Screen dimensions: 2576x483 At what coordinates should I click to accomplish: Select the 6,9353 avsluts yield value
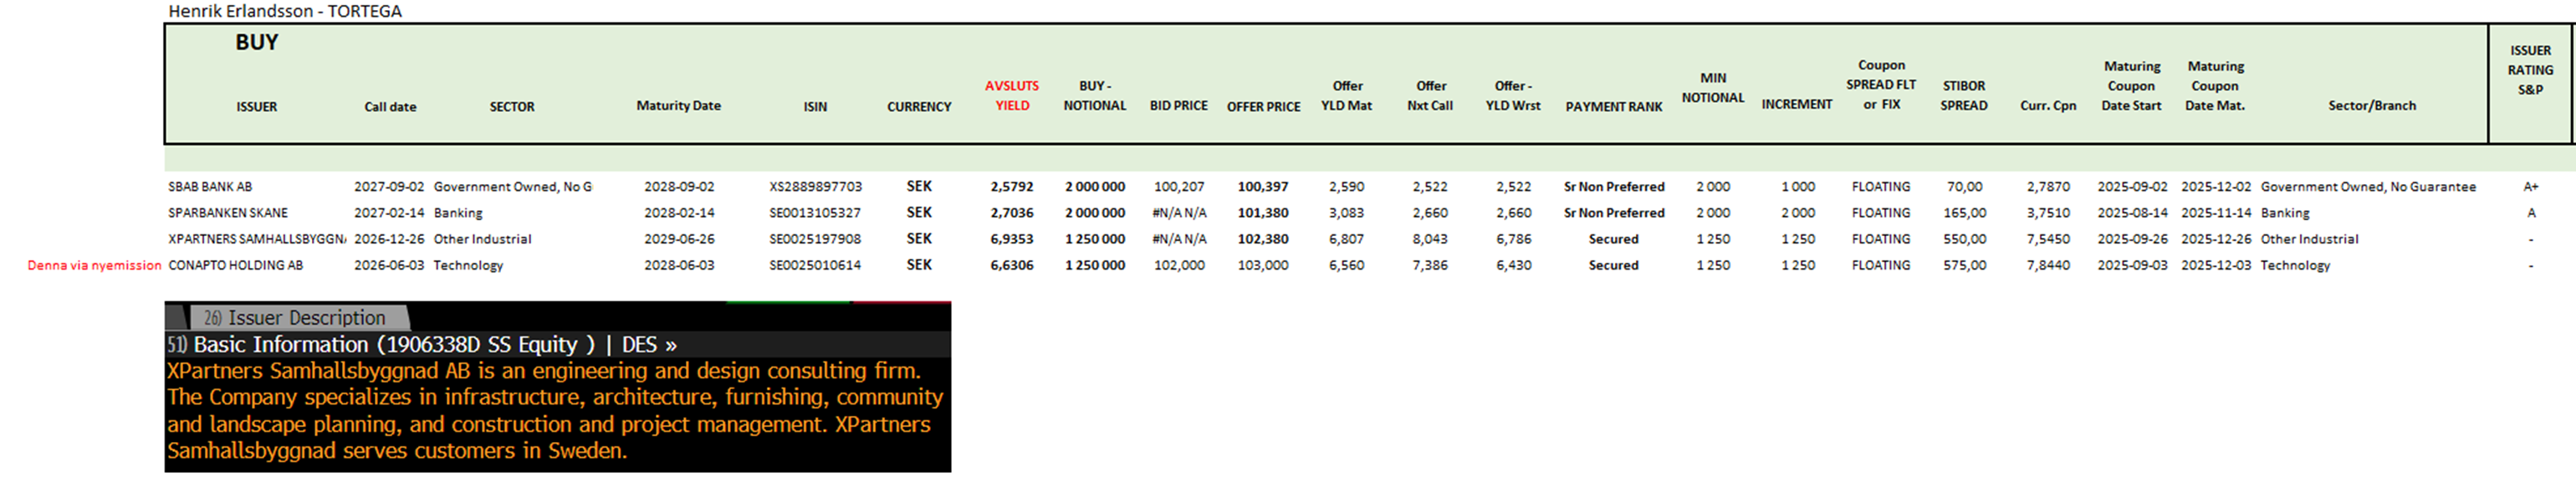pos(1011,239)
